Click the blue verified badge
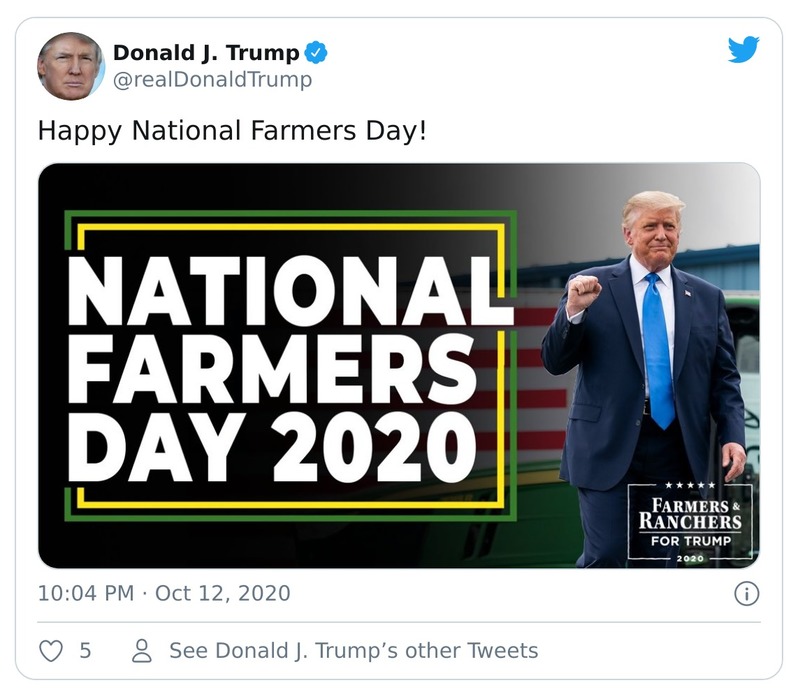 [317, 50]
